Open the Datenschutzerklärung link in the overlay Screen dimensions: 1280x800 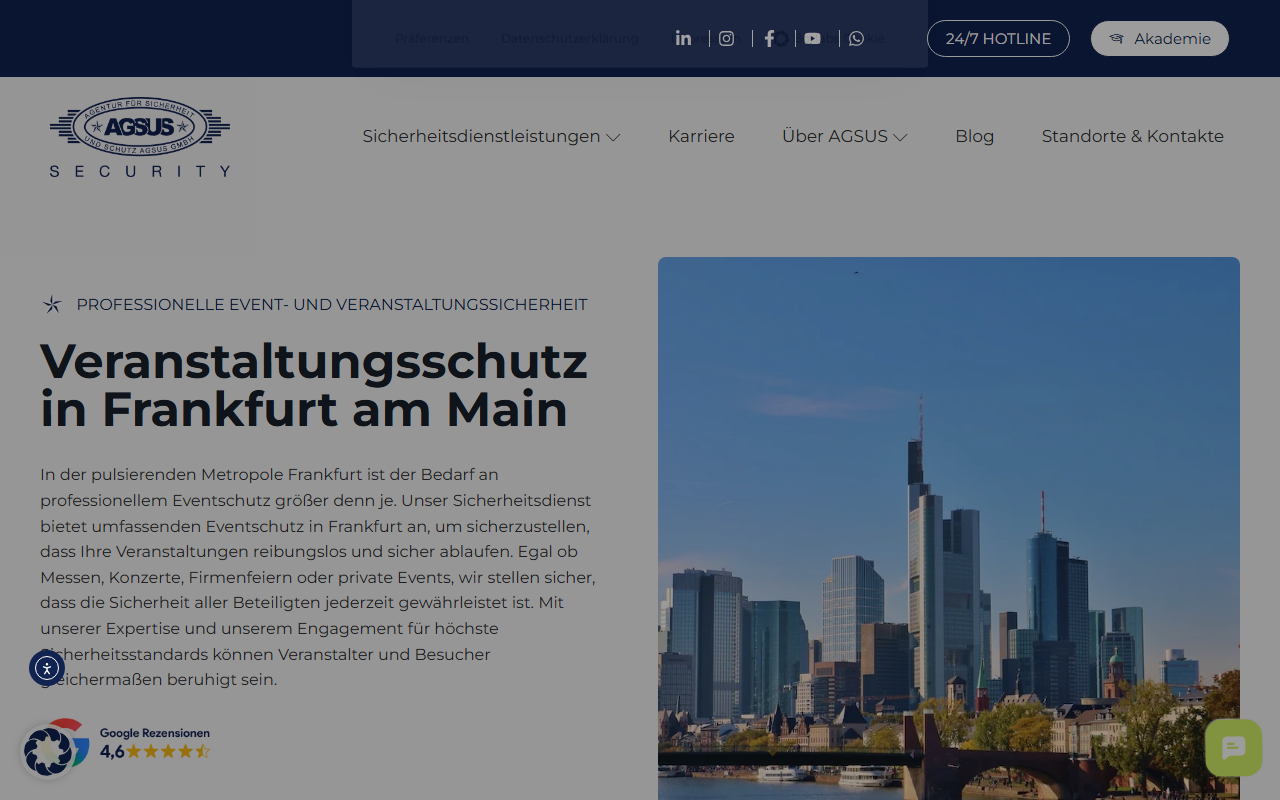(x=570, y=39)
